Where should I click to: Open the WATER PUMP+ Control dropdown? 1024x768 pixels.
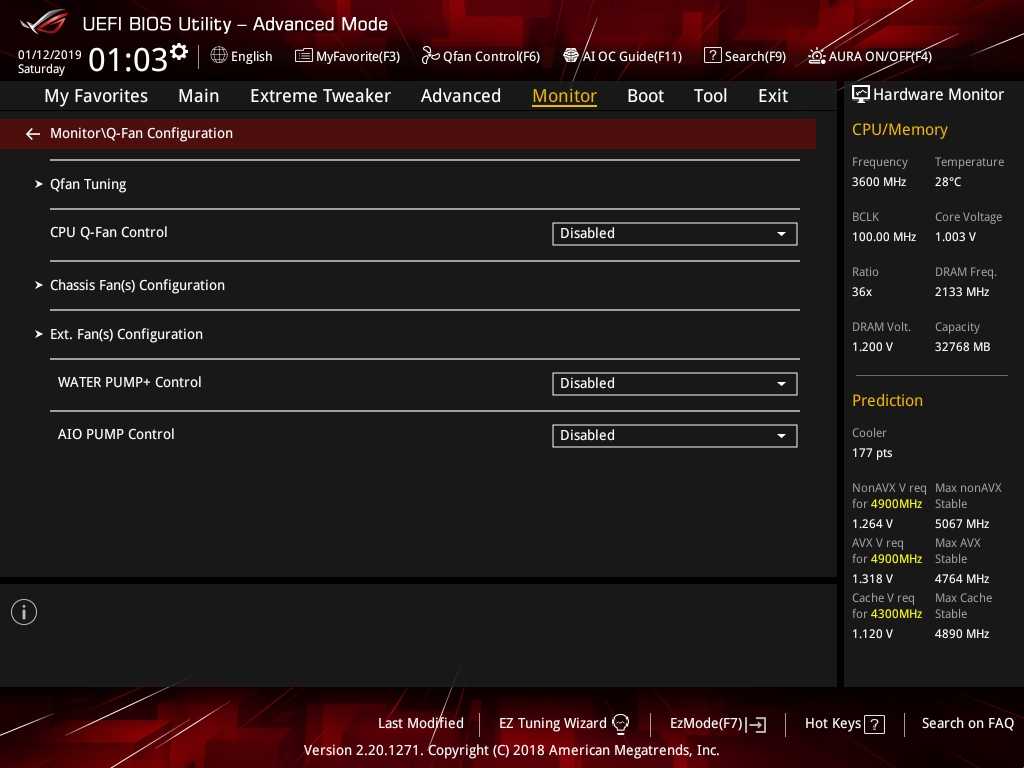674,384
